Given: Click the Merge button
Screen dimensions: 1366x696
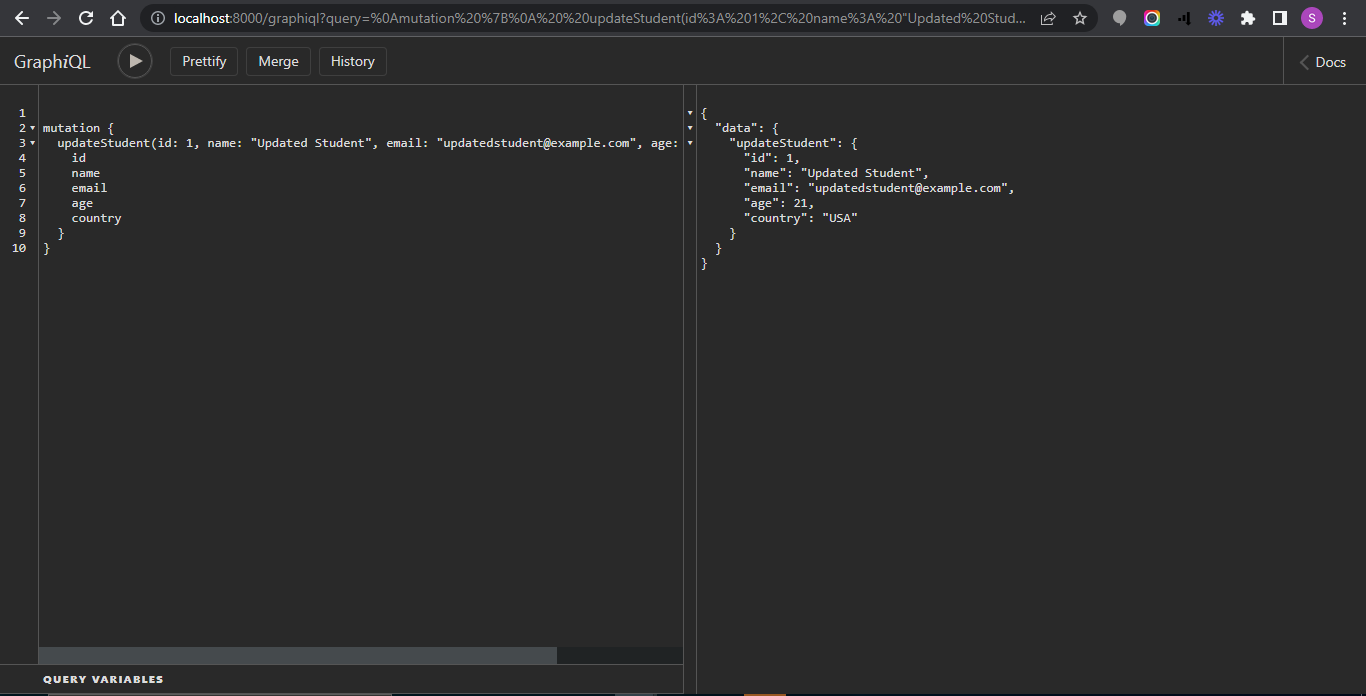Looking at the screenshot, I should tap(278, 61).
